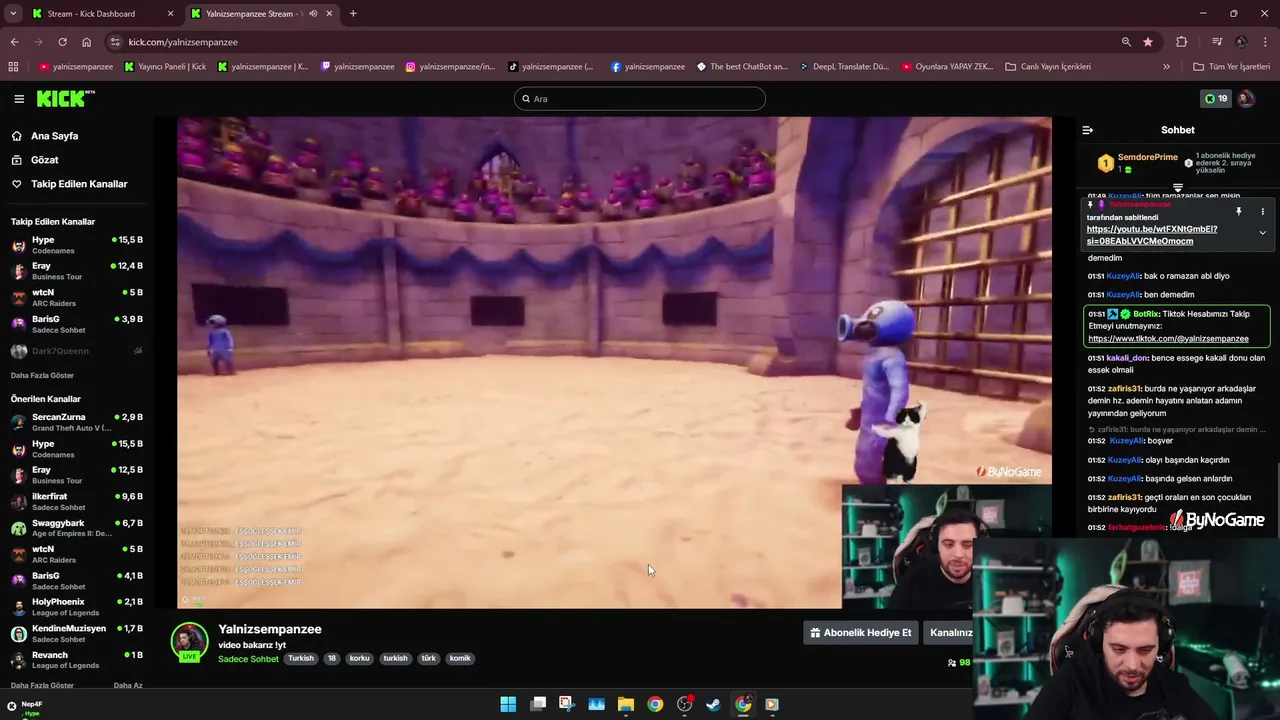Open KendineMuzisyen recommended channel

pyautogui.click(x=78, y=633)
